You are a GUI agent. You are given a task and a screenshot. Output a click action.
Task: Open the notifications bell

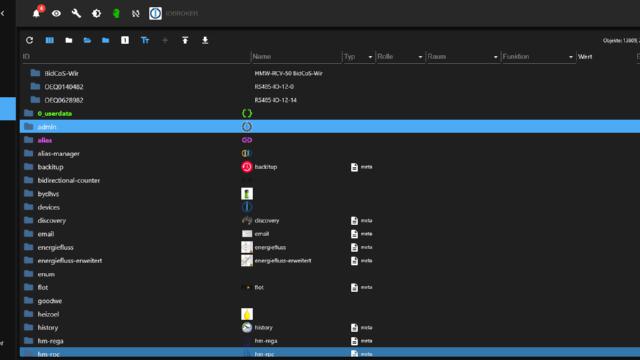pyautogui.click(x=36, y=13)
